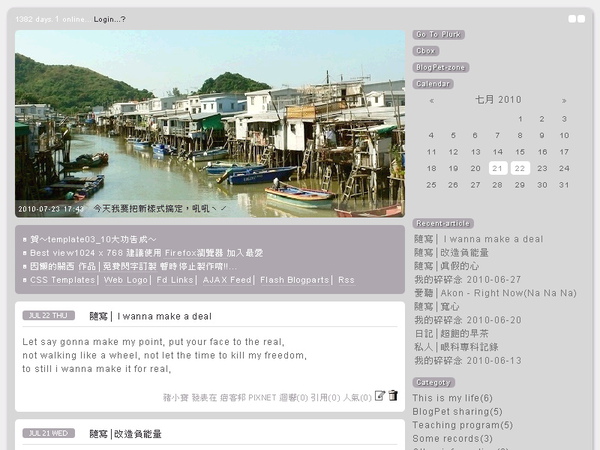This screenshot has width=600, height=450.
Task: Open recent article '我的碎碎念 2010-06-20'
Action: pyautogui.click(x=468, y=320)
